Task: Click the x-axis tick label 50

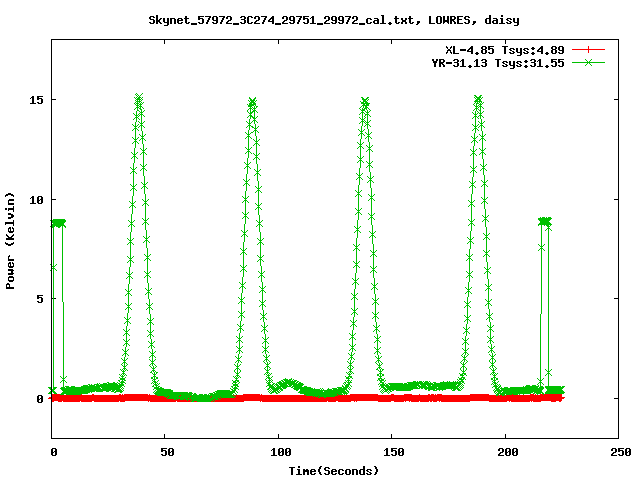Action: (x=167, y=452)
